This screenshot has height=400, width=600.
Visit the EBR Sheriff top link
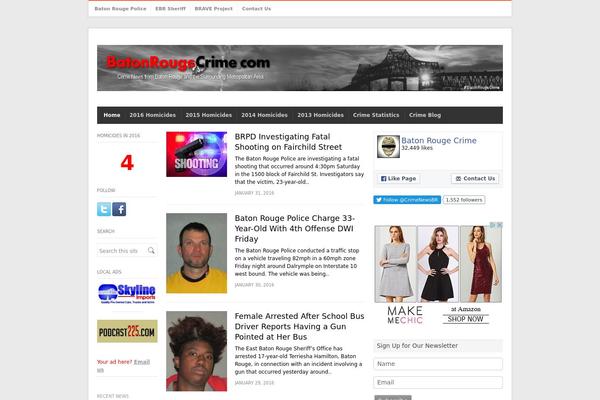[170, 8]
